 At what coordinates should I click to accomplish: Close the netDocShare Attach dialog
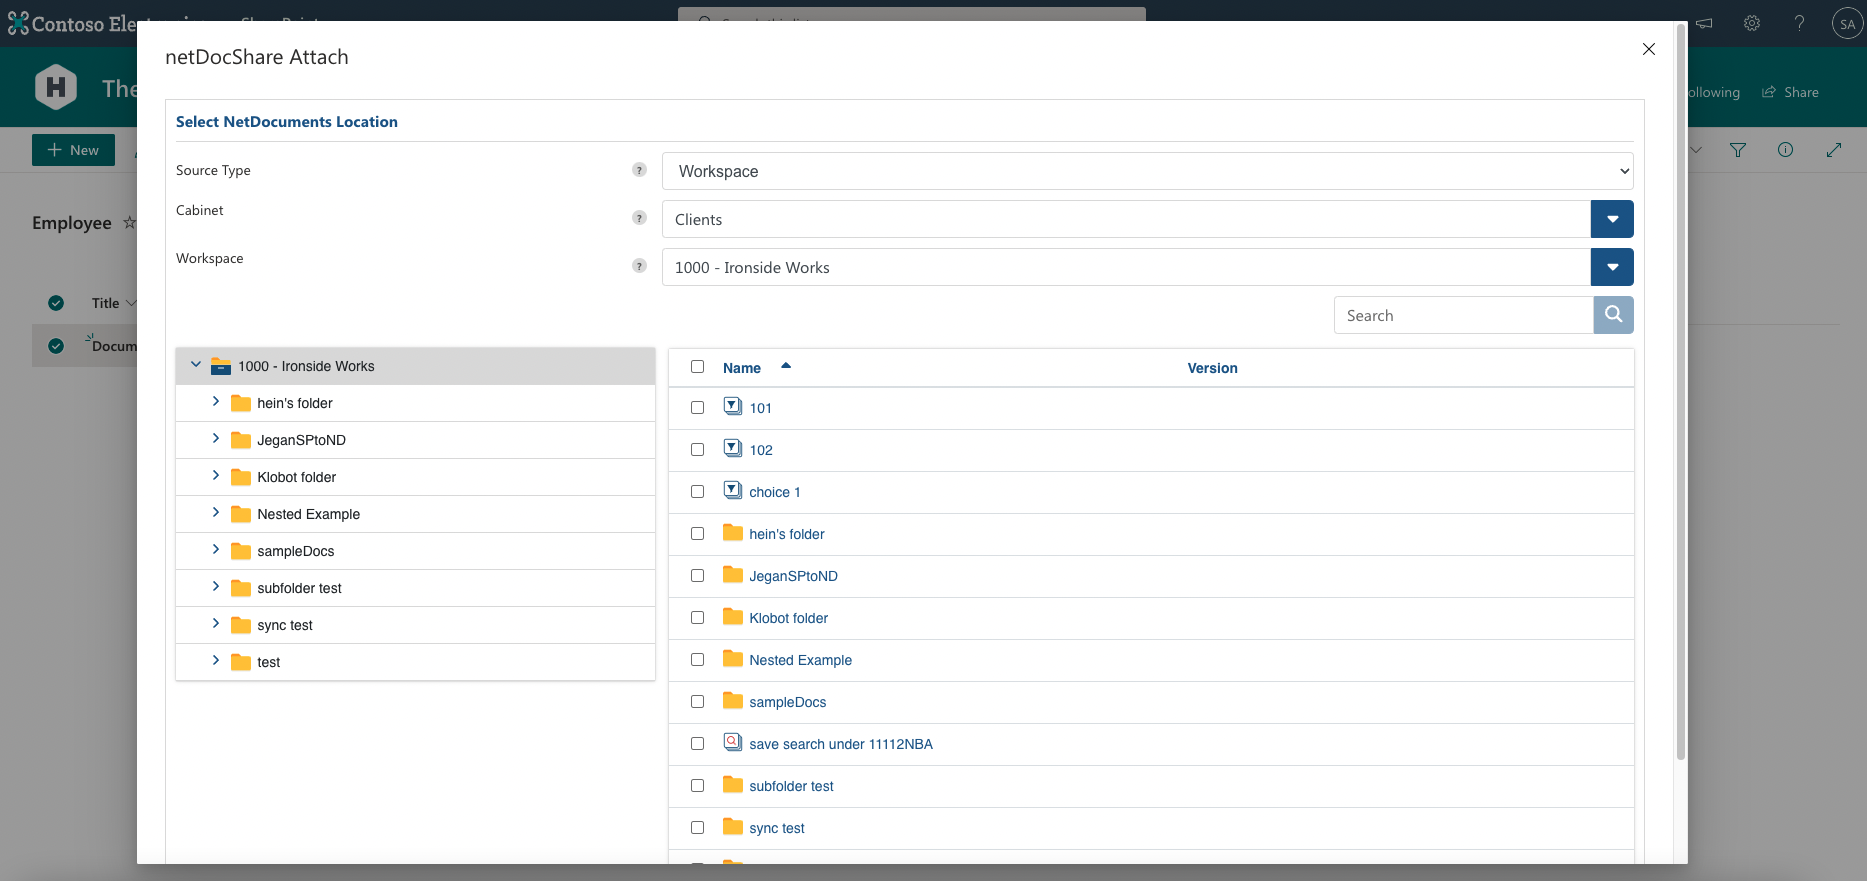point(1649,49)
